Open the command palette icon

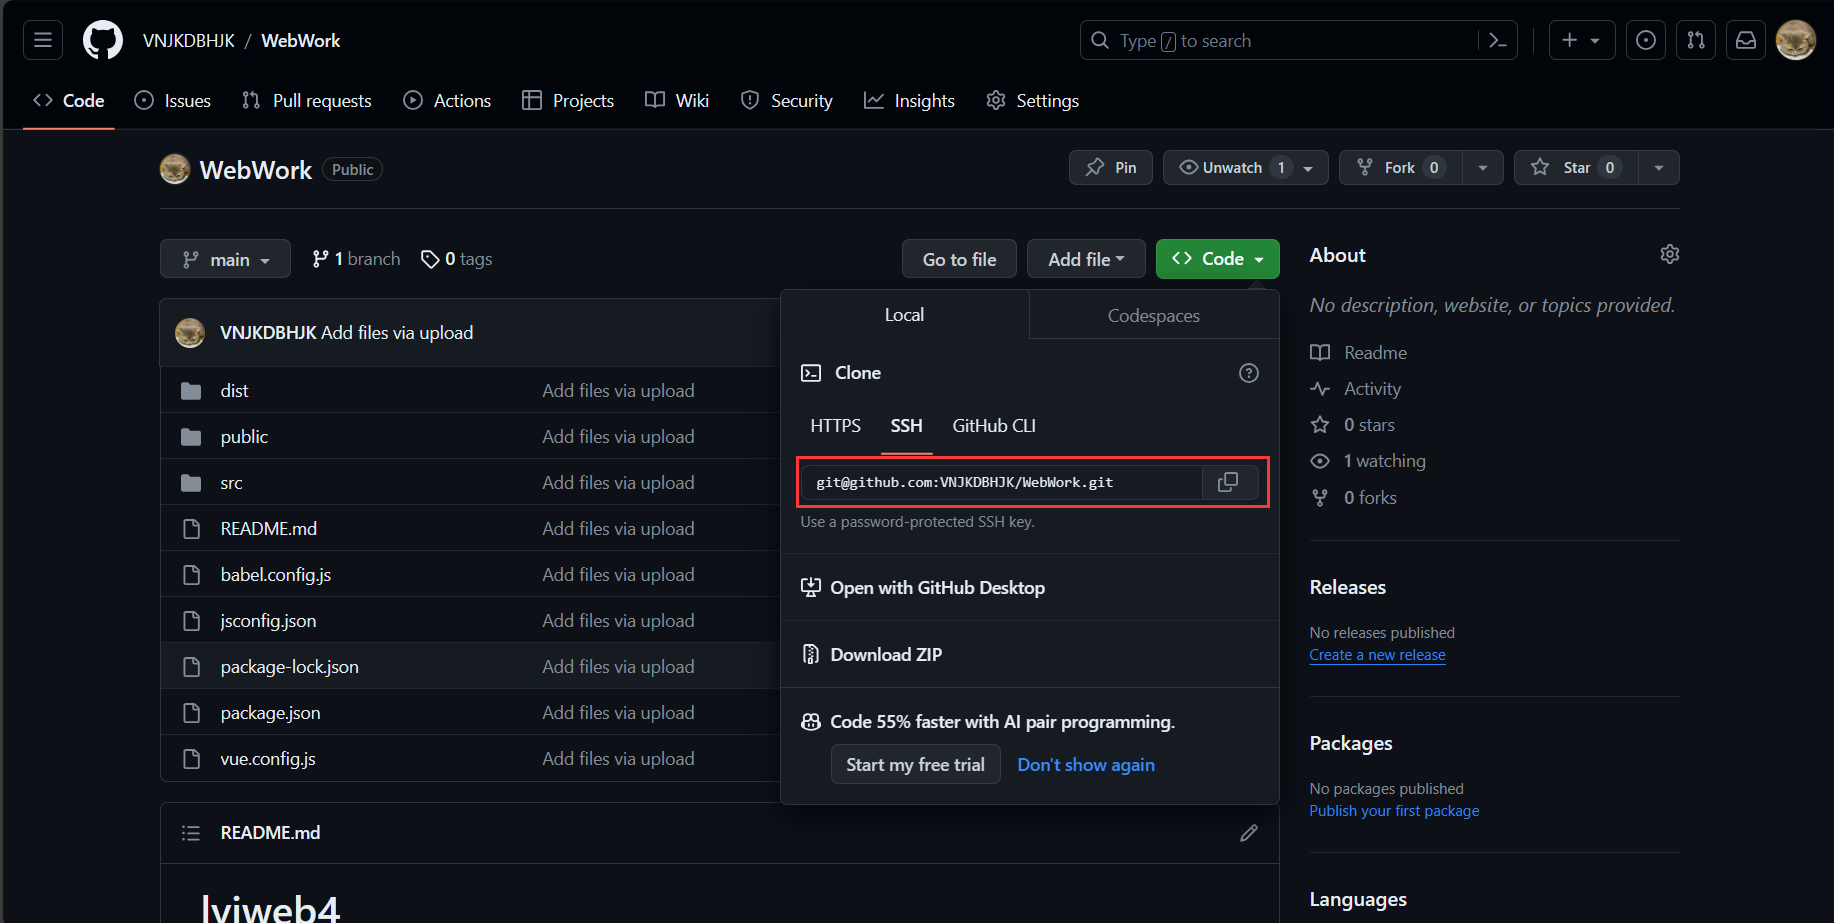coord(1498,40)
